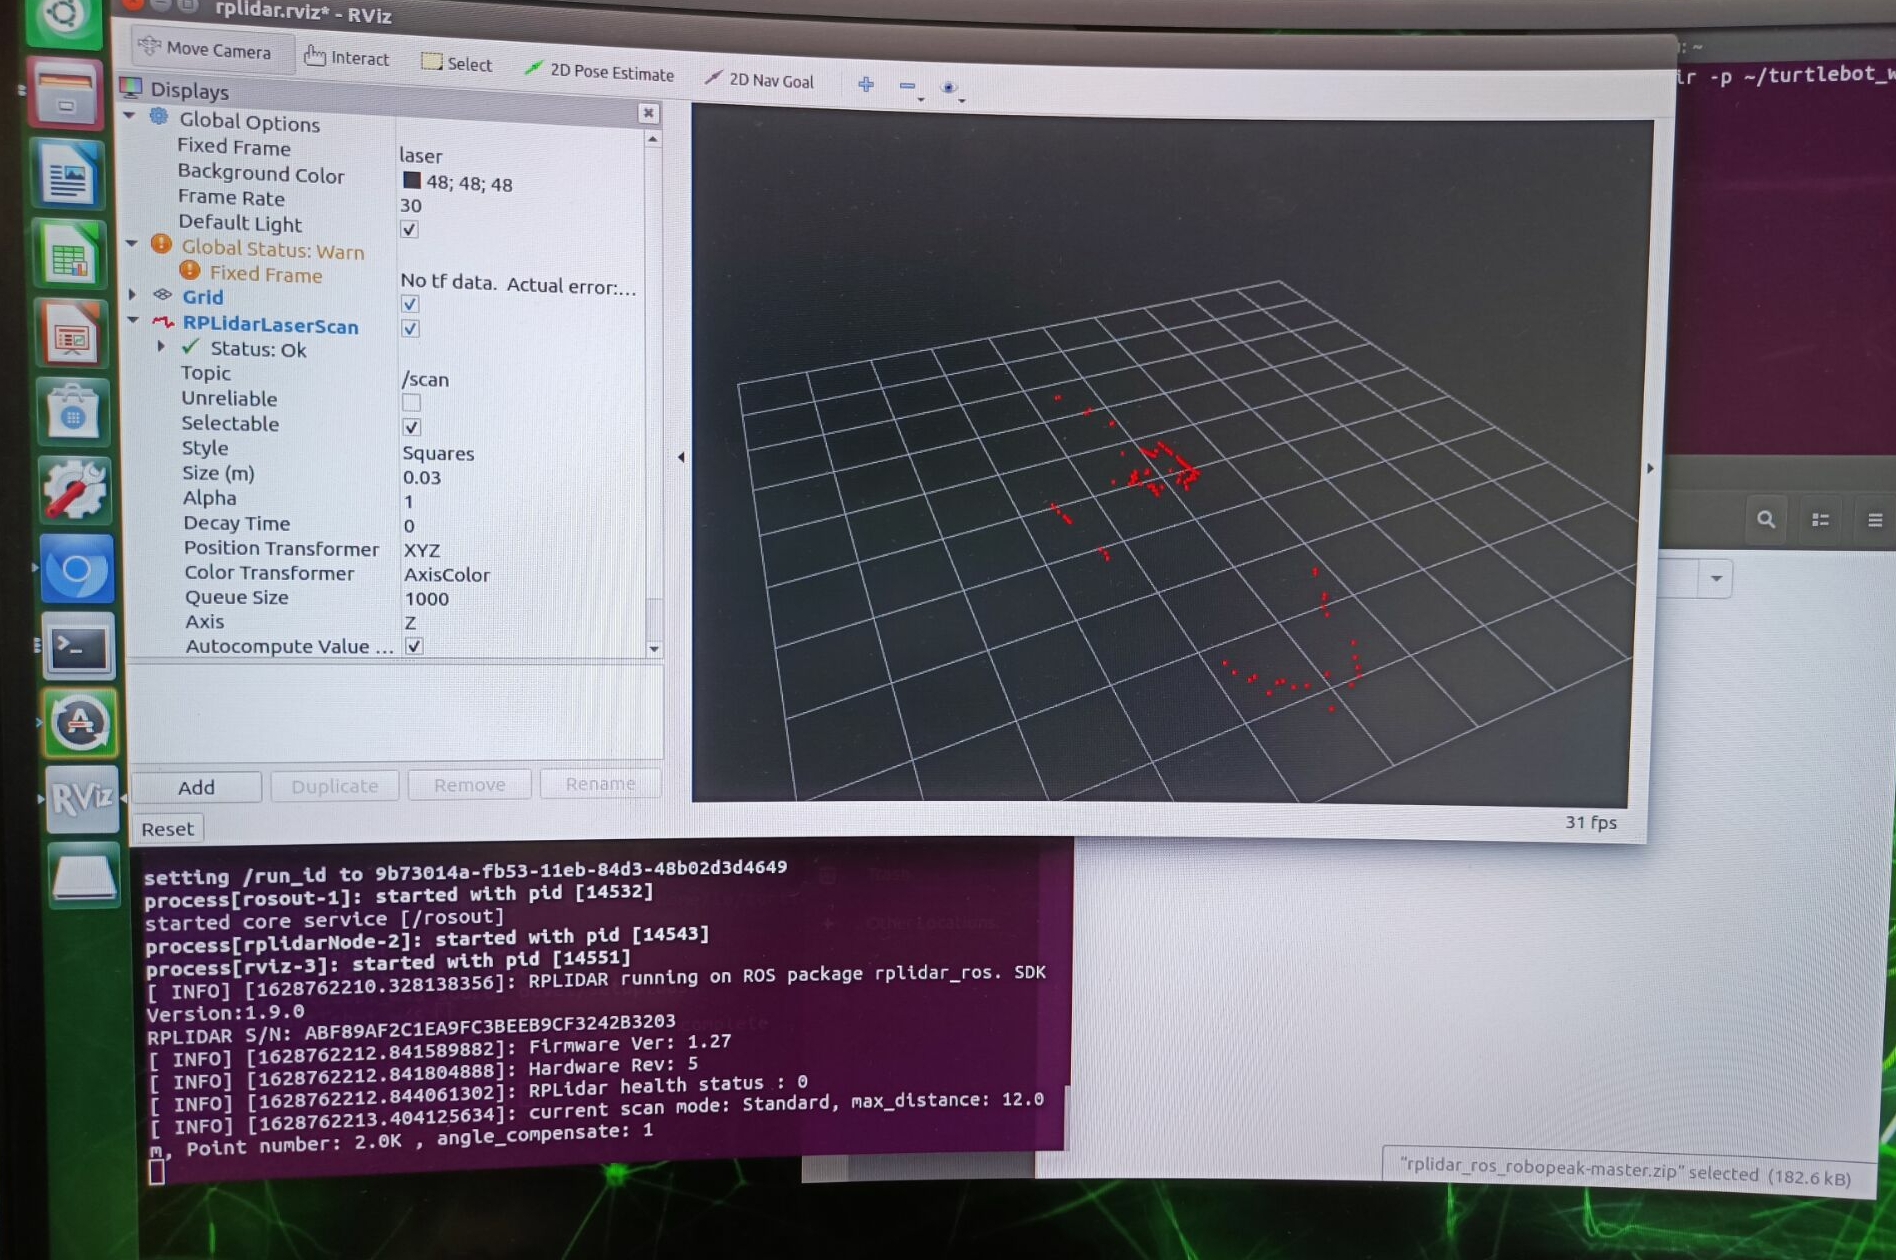Open the Files icon in dock
1896x1260 pixels.
[66, 93]
